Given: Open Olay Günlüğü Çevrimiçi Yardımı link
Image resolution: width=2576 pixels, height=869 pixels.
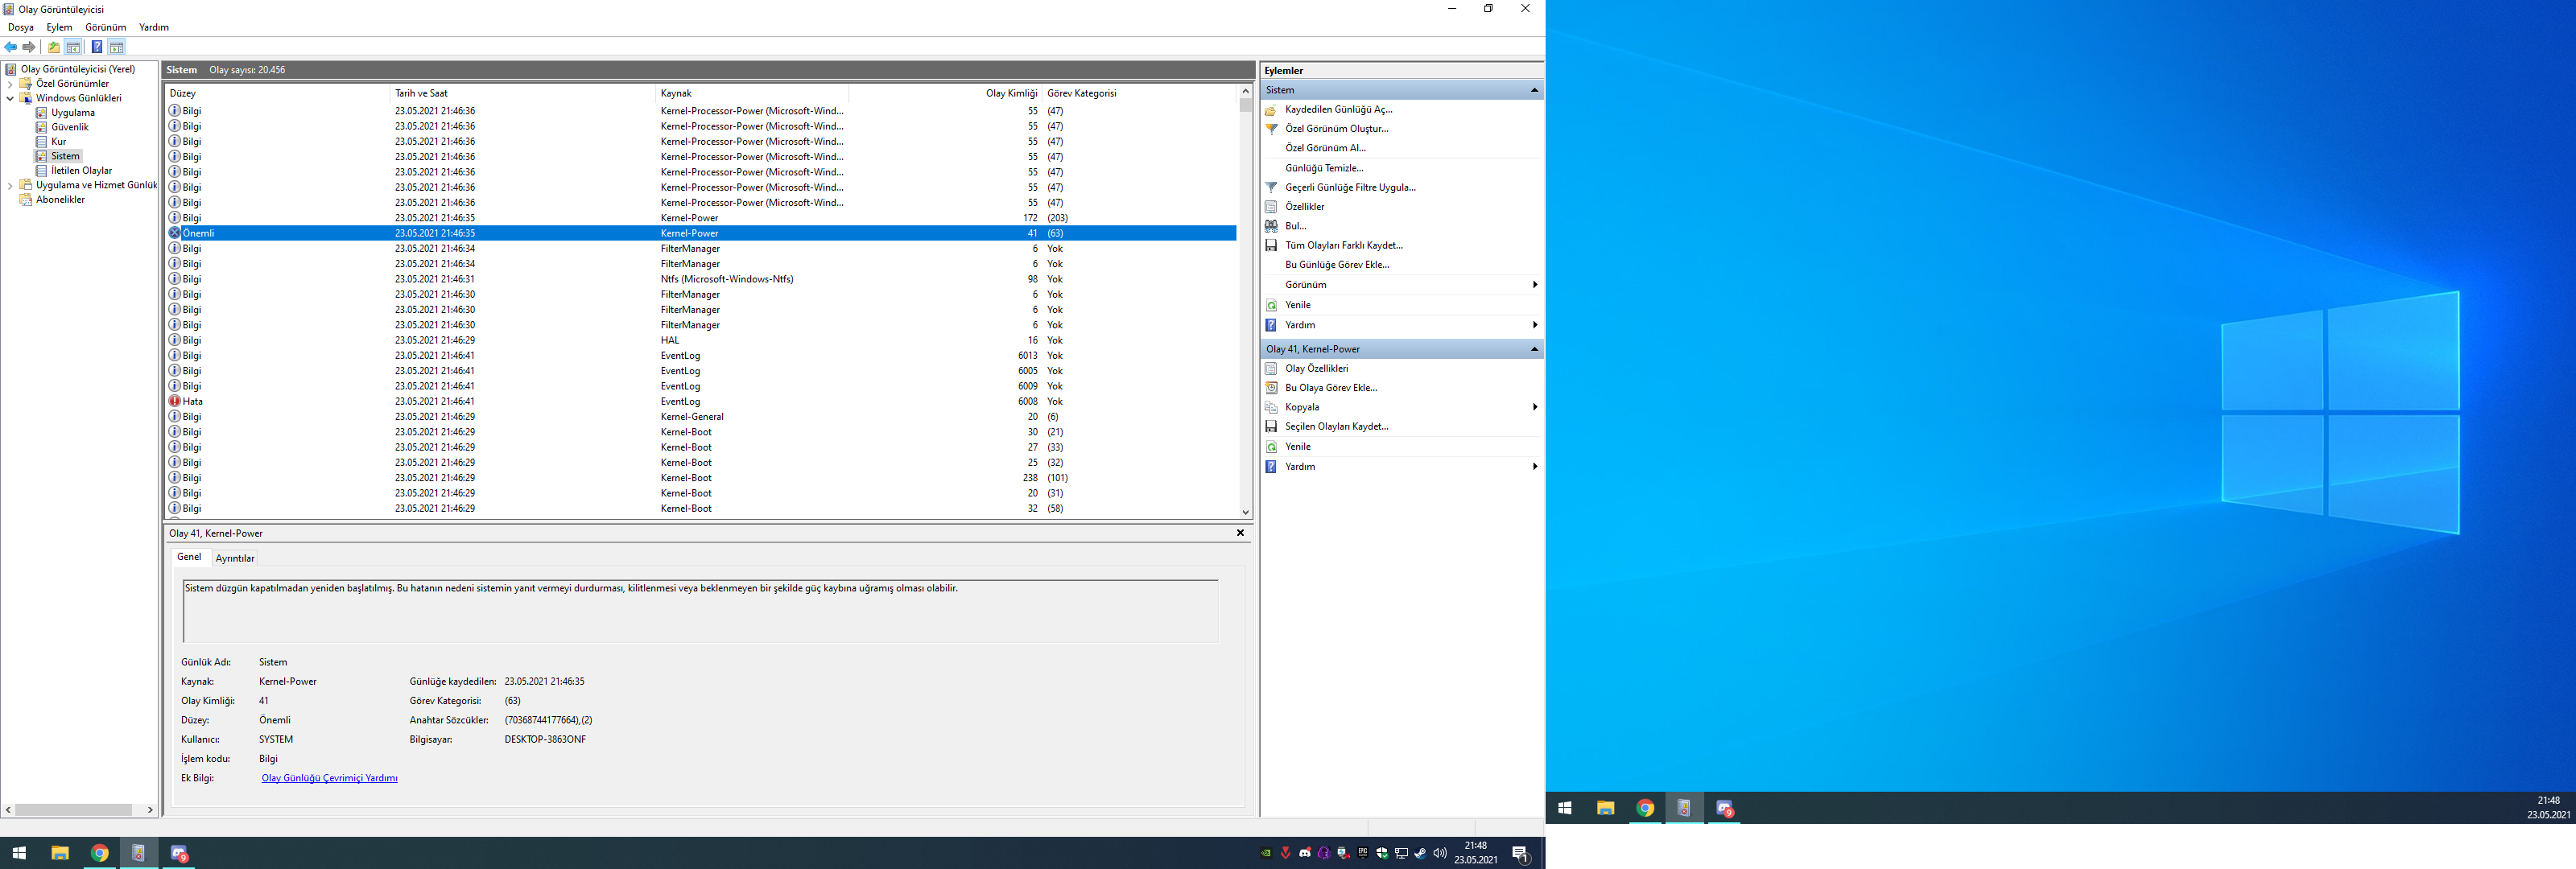Looking at the screenshot, I should coord(329,778).
